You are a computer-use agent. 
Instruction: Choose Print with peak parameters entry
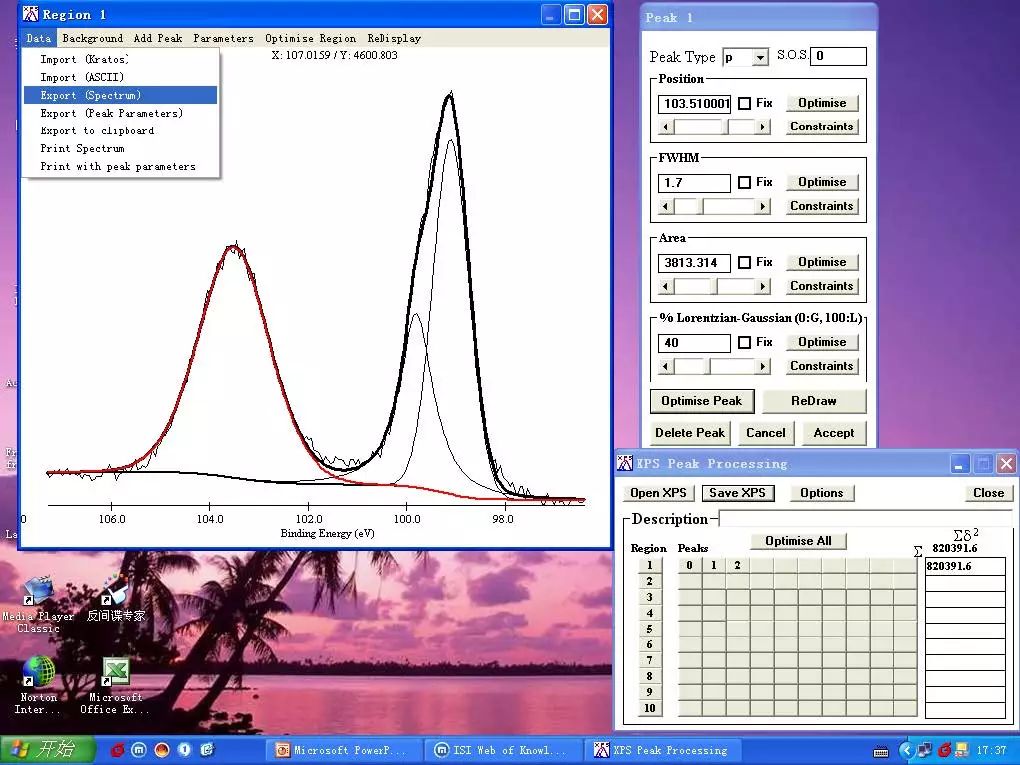point(120,167)
